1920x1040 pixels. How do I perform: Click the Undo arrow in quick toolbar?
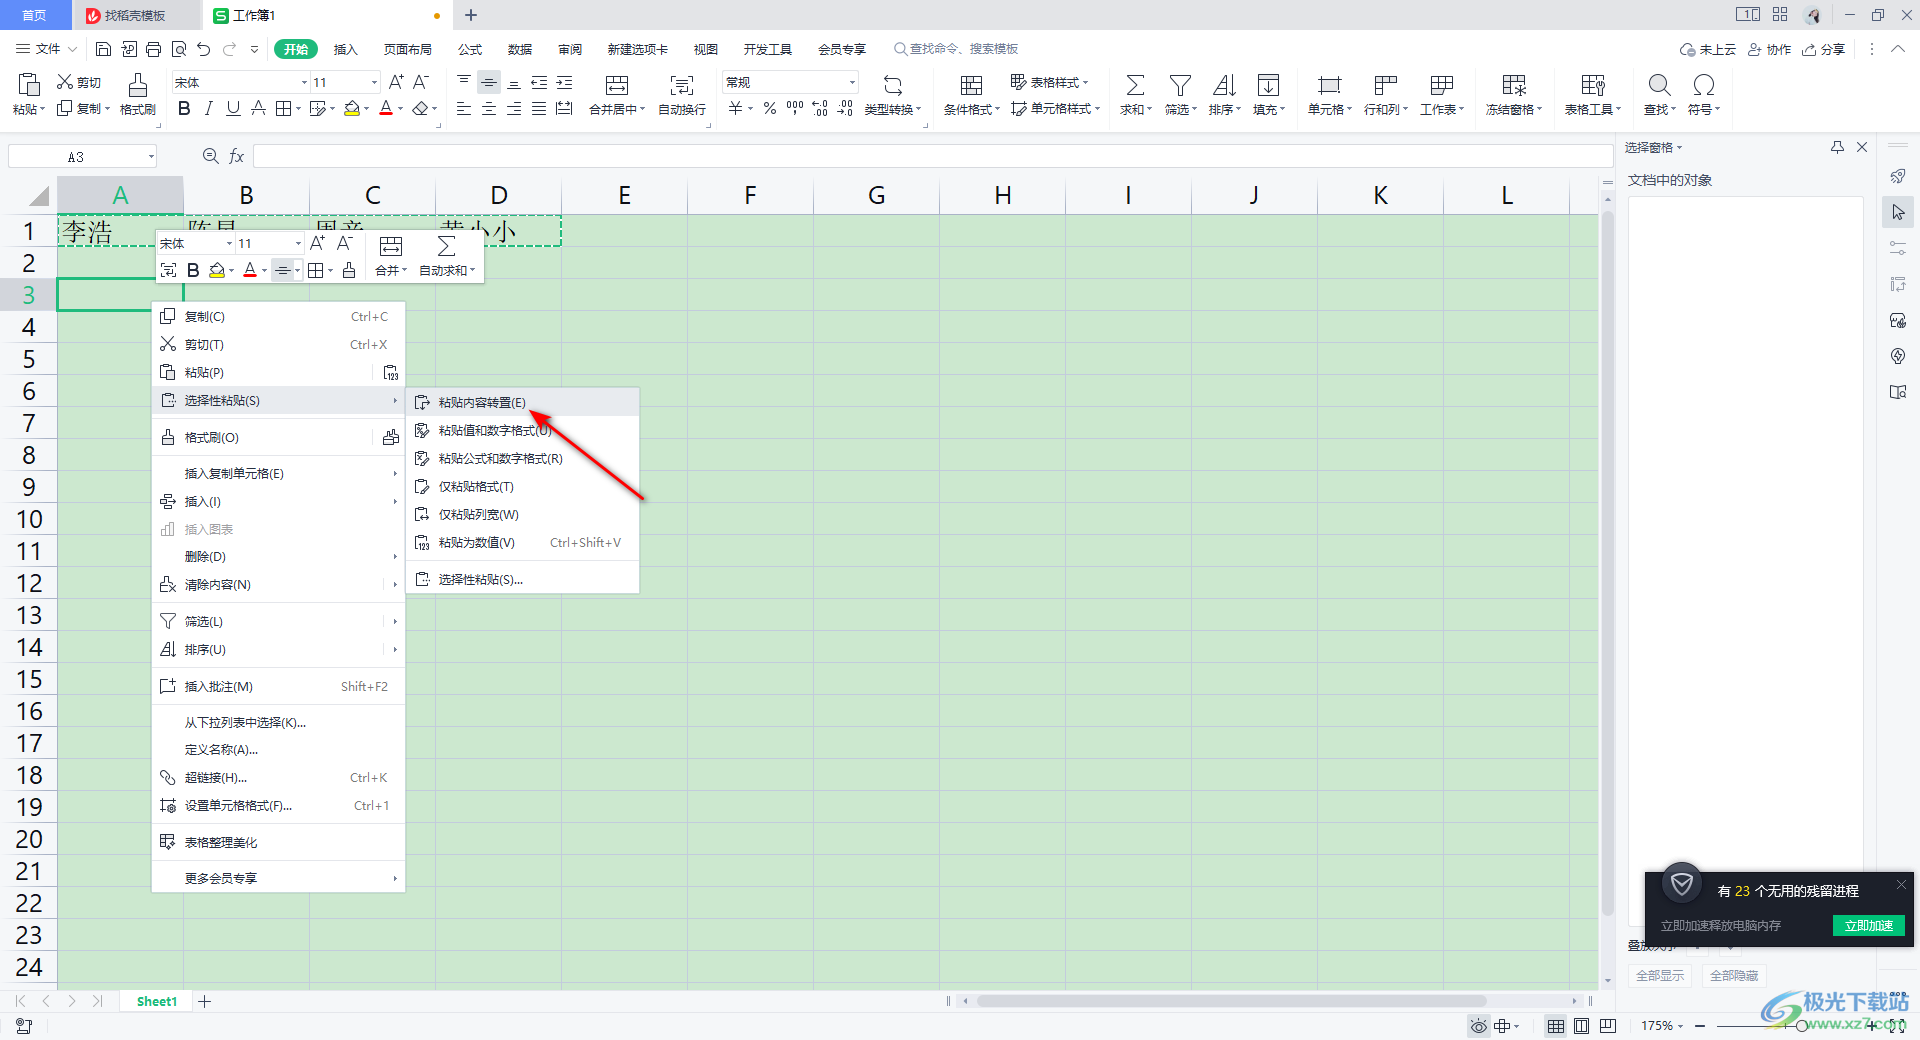pos(204,49)
